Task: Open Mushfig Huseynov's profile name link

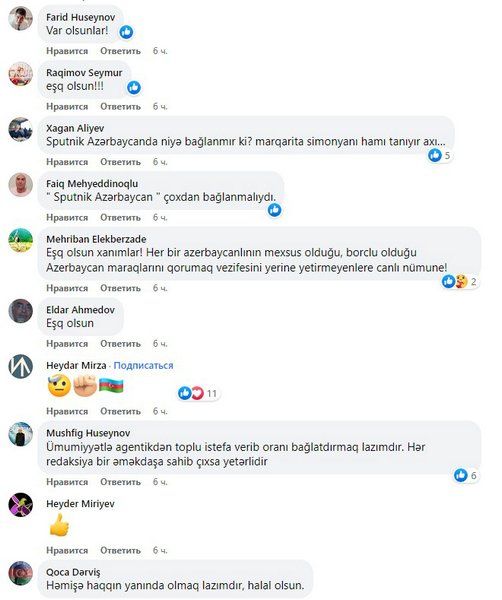Action: click(x=88, y=433)
